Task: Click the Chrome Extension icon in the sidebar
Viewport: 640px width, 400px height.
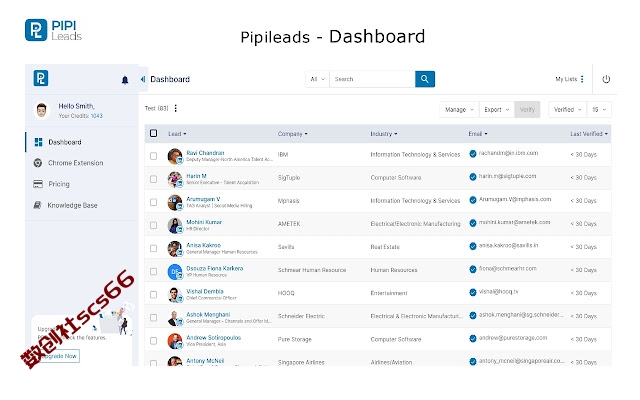Action: (x=38, y=163)
